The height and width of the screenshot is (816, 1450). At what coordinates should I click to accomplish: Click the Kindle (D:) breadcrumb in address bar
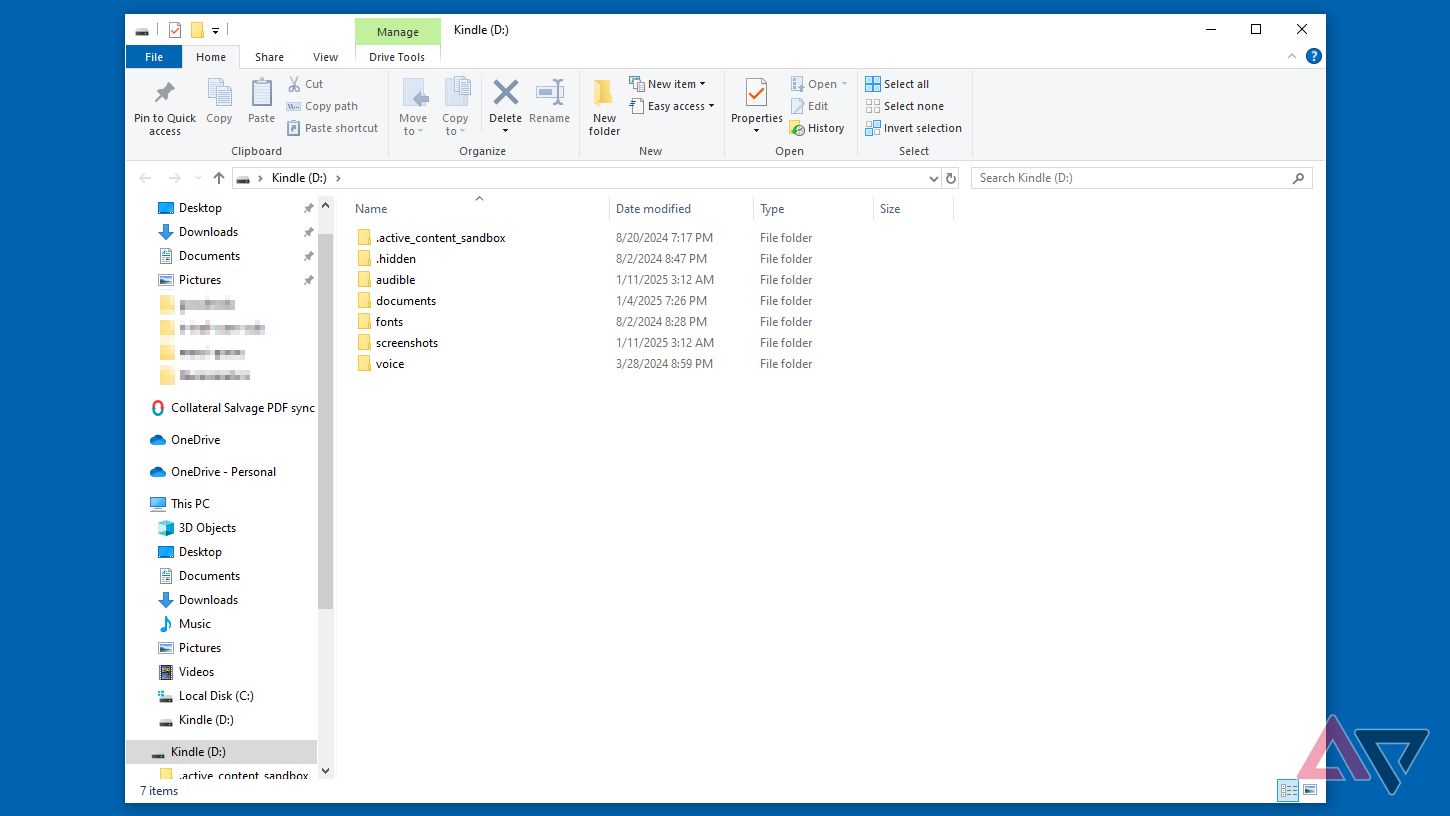pos(299,178)
